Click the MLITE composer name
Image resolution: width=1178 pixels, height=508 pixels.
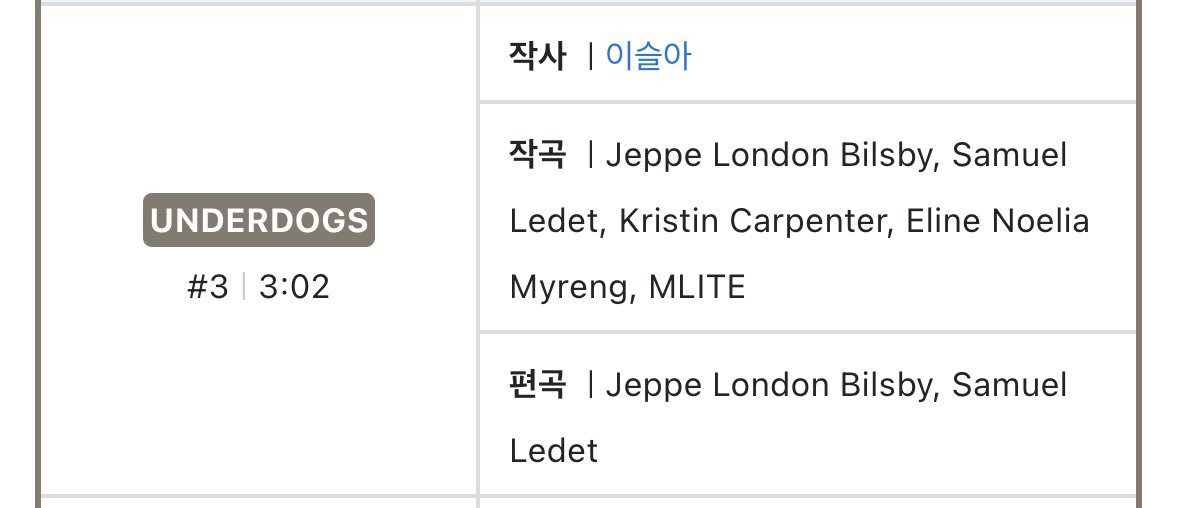tap(697, 288)
